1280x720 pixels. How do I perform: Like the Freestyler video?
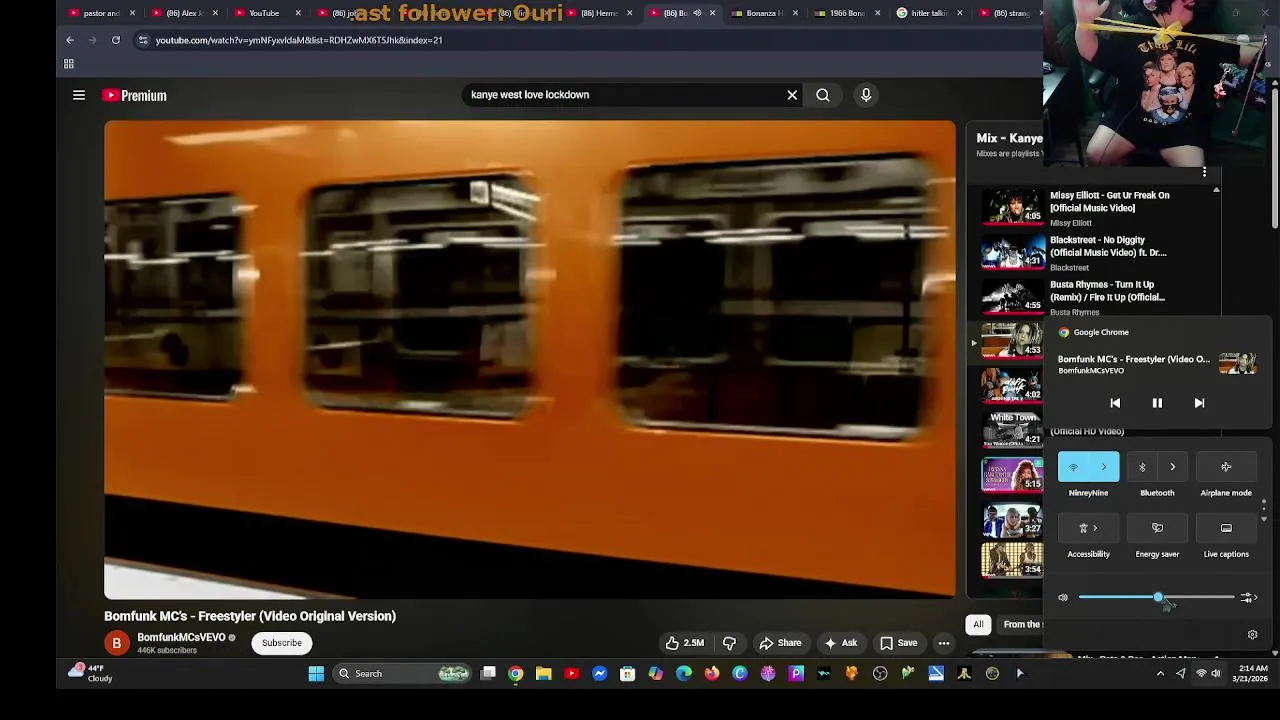(685, 643)
